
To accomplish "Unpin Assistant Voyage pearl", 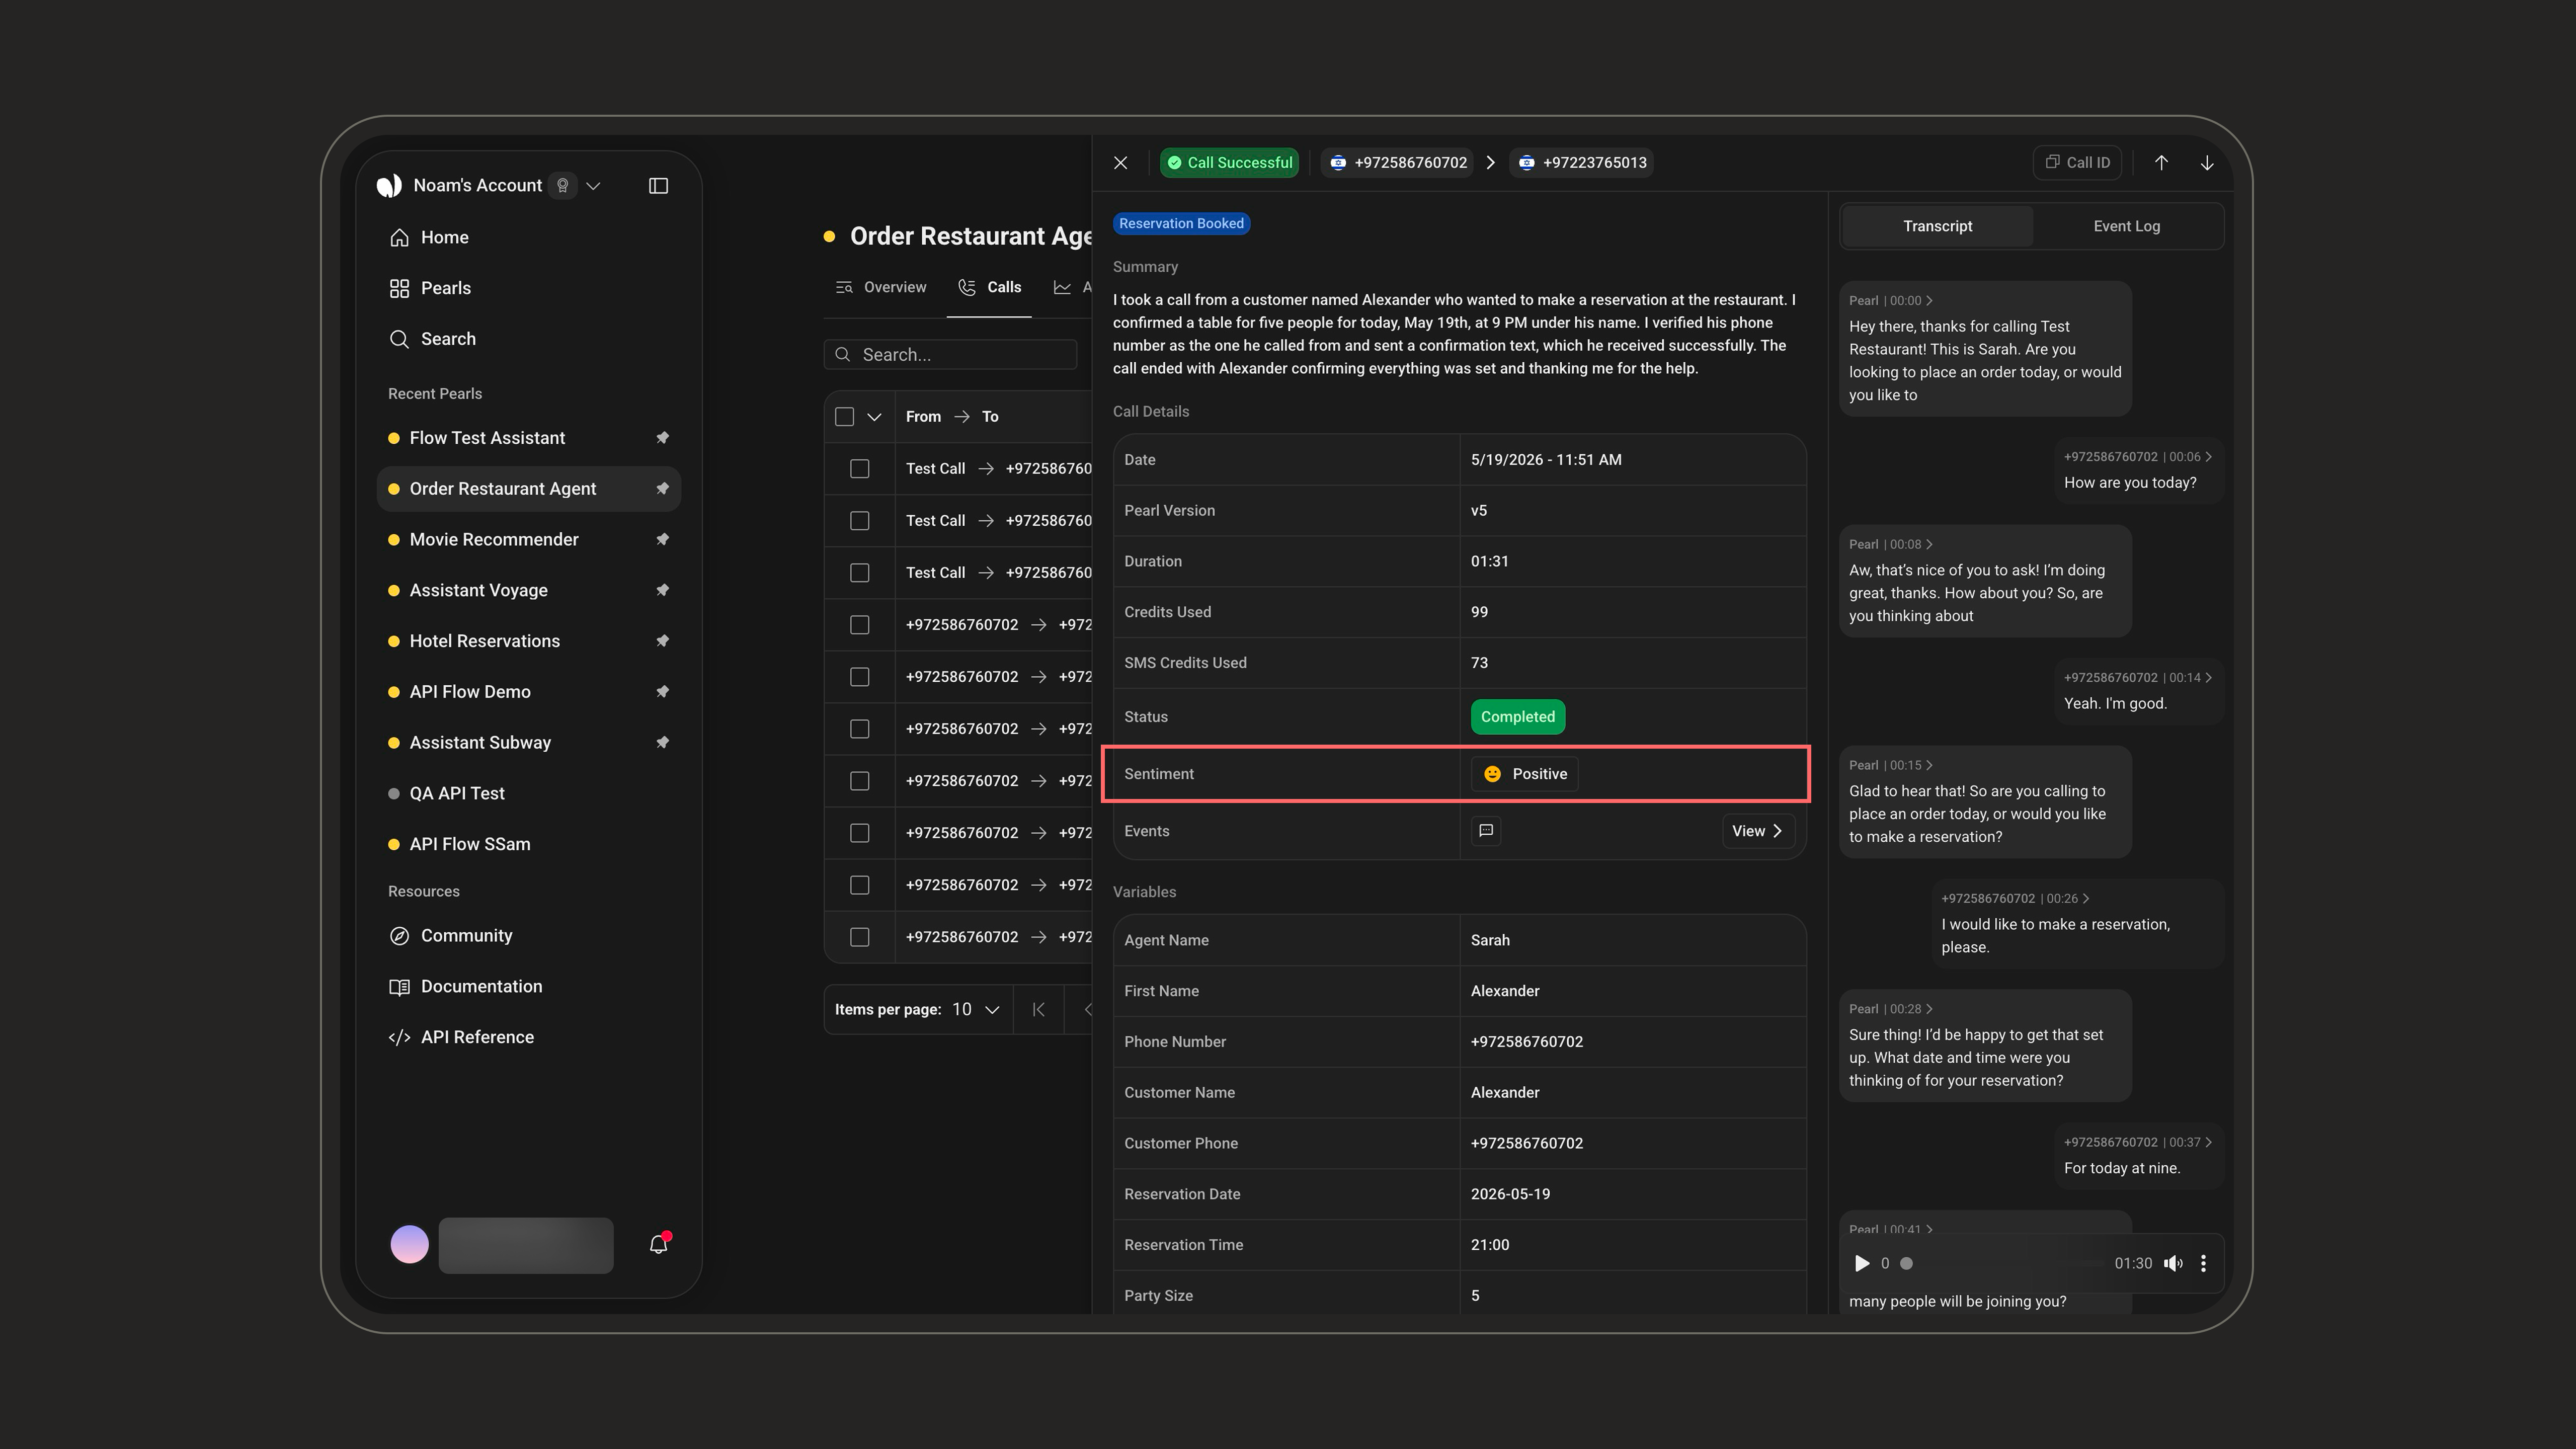I will coord(662,590).
